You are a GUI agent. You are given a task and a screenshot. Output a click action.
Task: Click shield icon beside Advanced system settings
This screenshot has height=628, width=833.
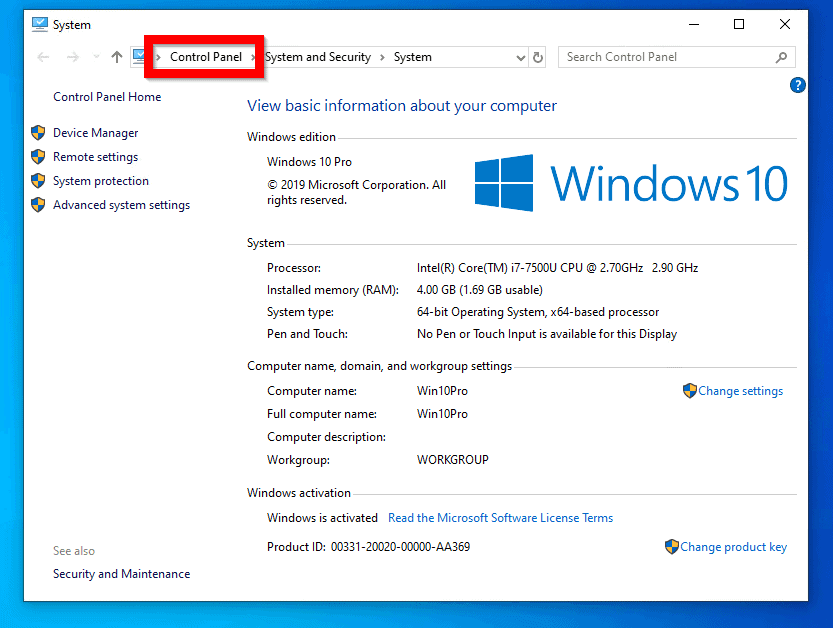38,205
